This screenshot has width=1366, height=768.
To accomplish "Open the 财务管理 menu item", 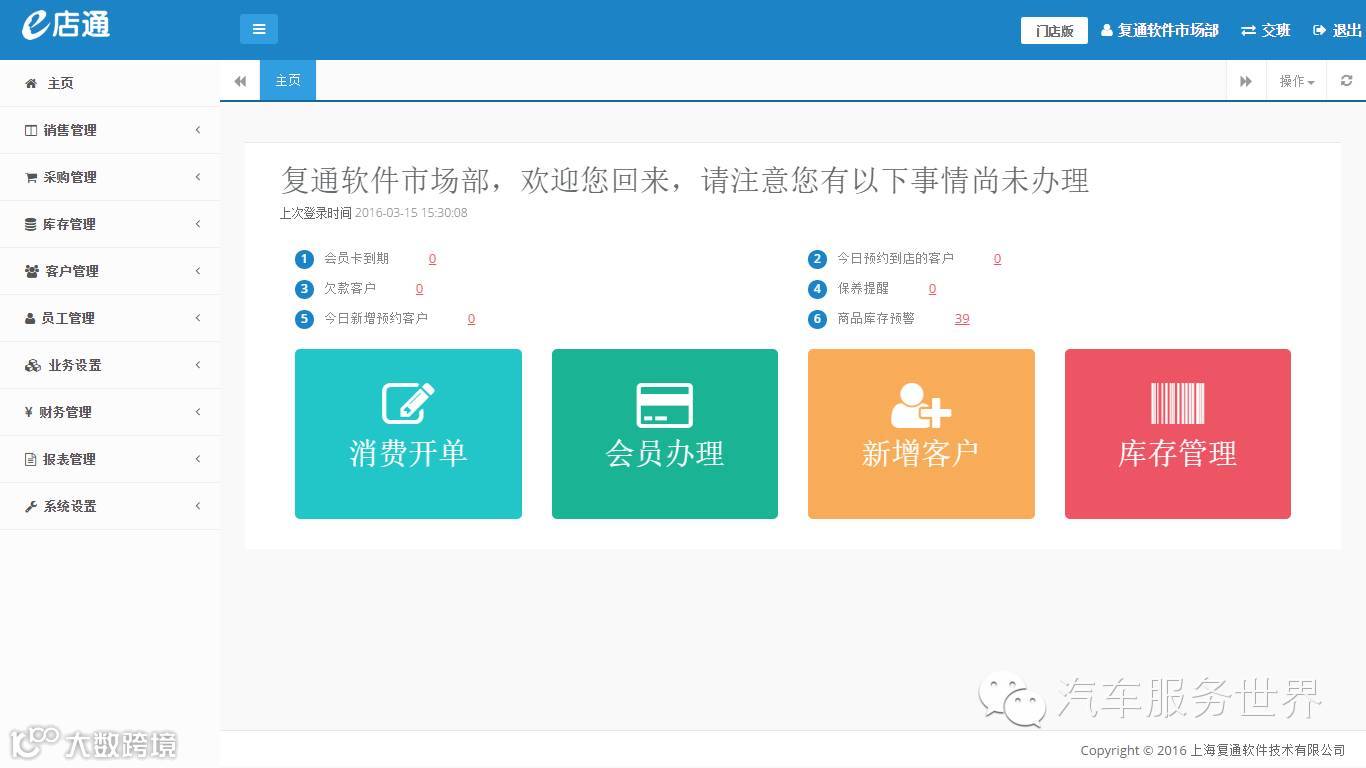I will point(110,412).
